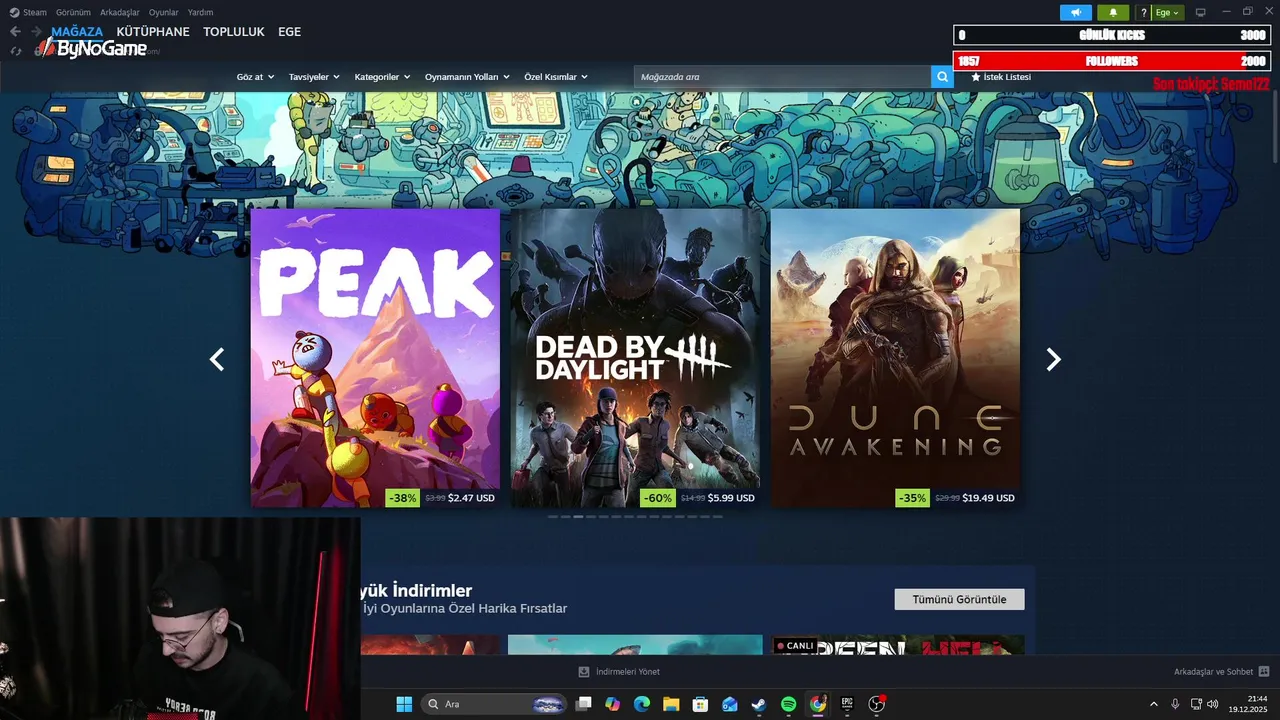Open the PEAK game capsule
The height and width of the screenshot is (720, 1280).
point(375,358)
